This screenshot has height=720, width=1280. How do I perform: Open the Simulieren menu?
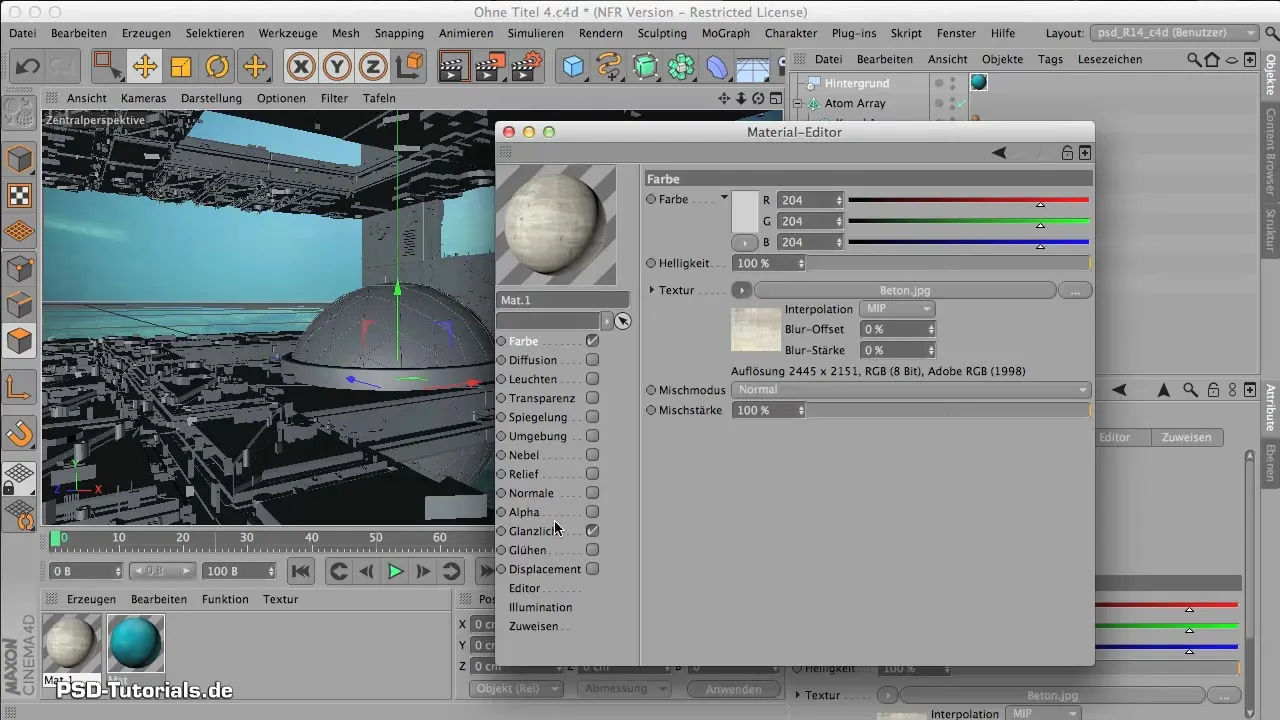[x=535, y=33]
